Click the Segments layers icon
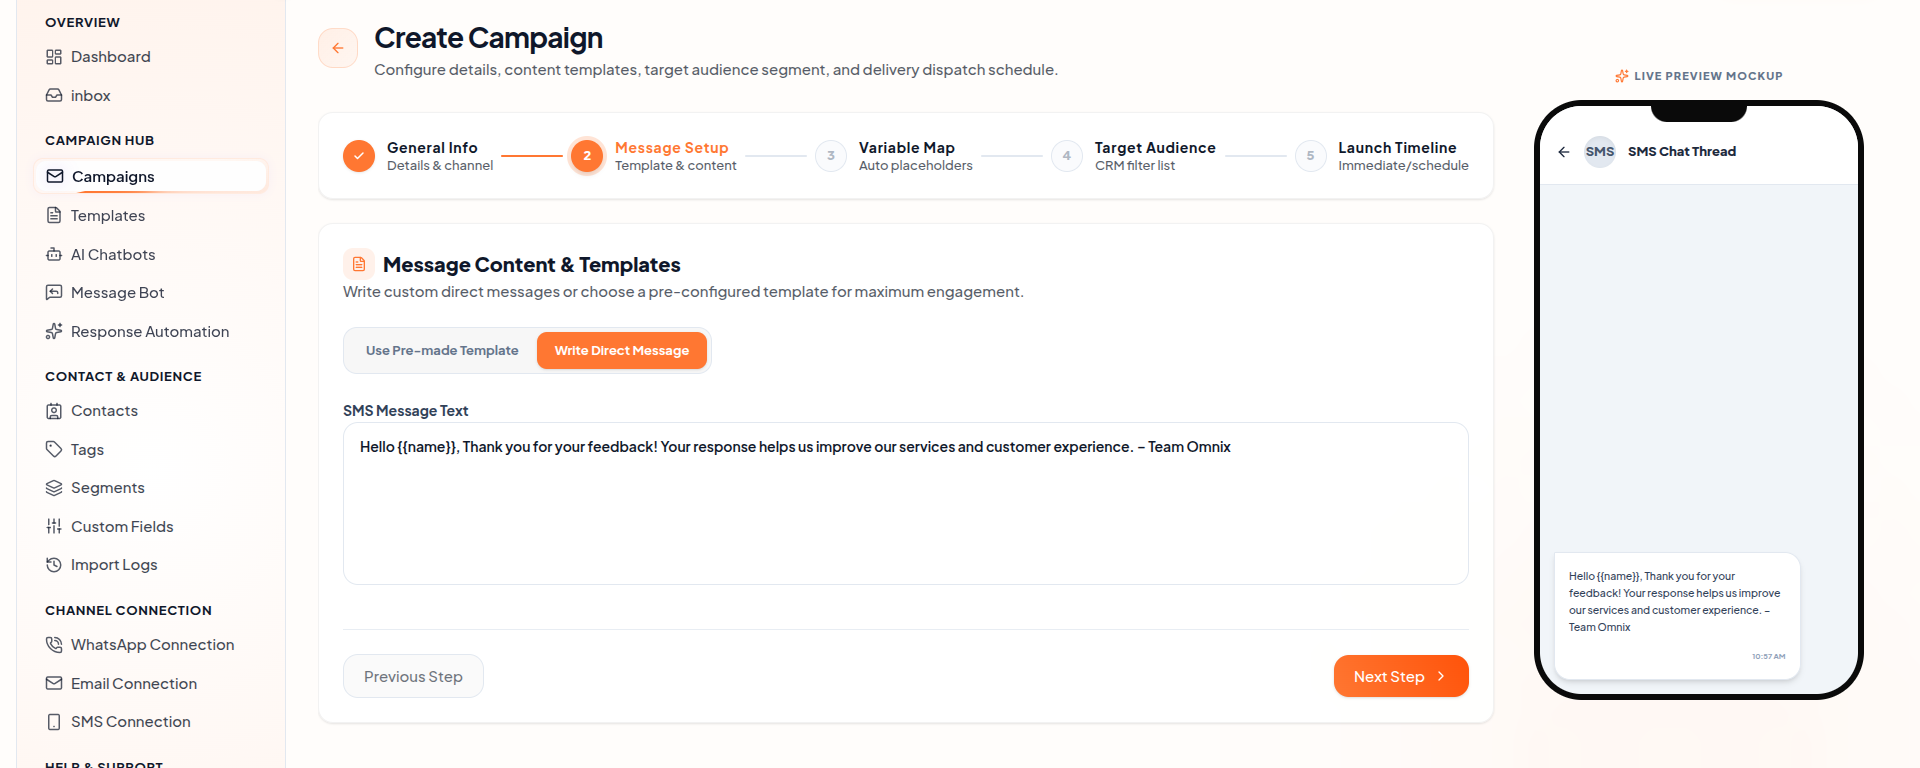This screenshot has width=1920, height=768. point(54,488)
